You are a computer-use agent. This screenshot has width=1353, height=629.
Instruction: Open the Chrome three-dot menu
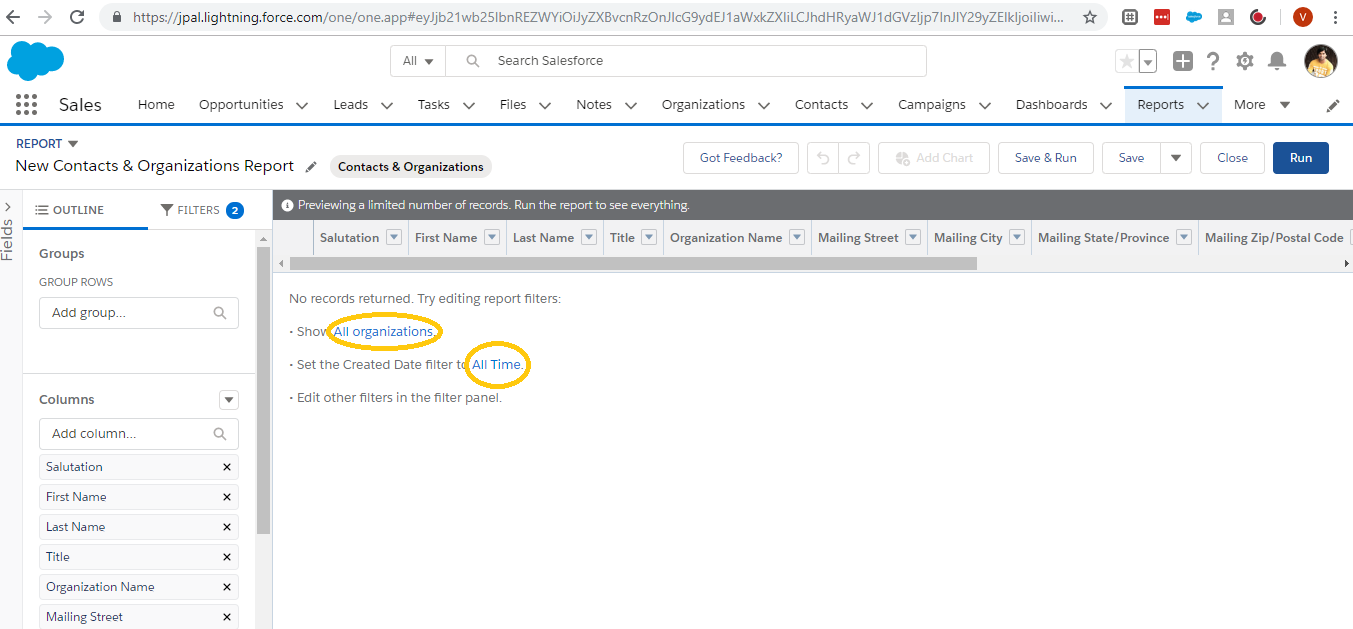click(1336, 17)
